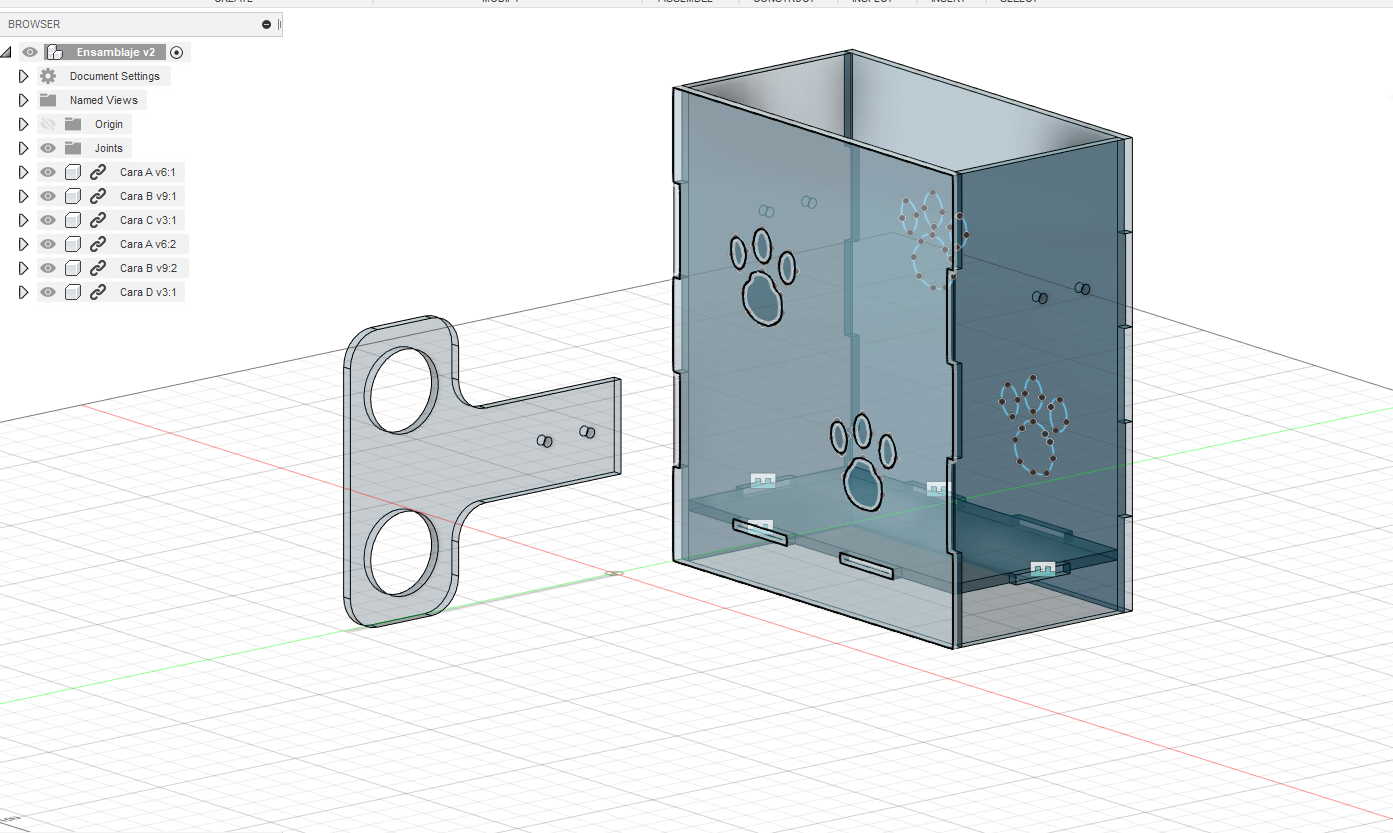The height and width of the screenshot is (833, 1393).
Task: Expand the Document Settings node
Action: pyautogui.click(x=24, y=76)
